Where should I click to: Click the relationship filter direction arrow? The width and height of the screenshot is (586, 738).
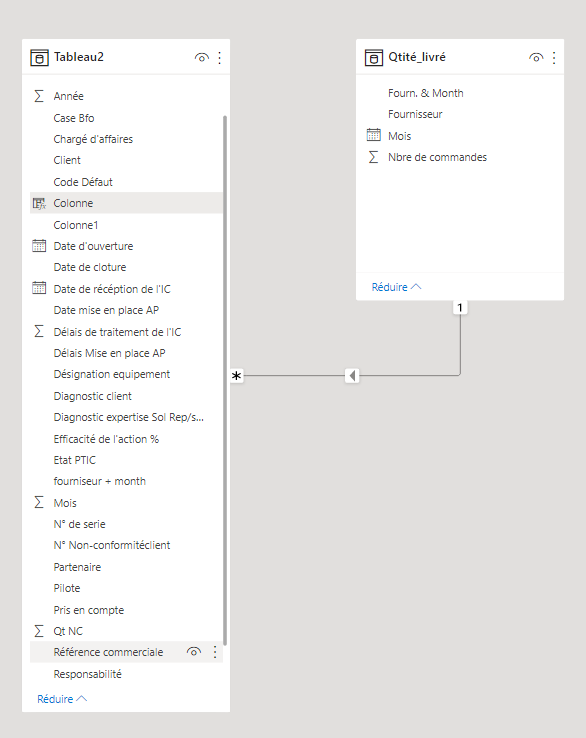pos(352,376)
